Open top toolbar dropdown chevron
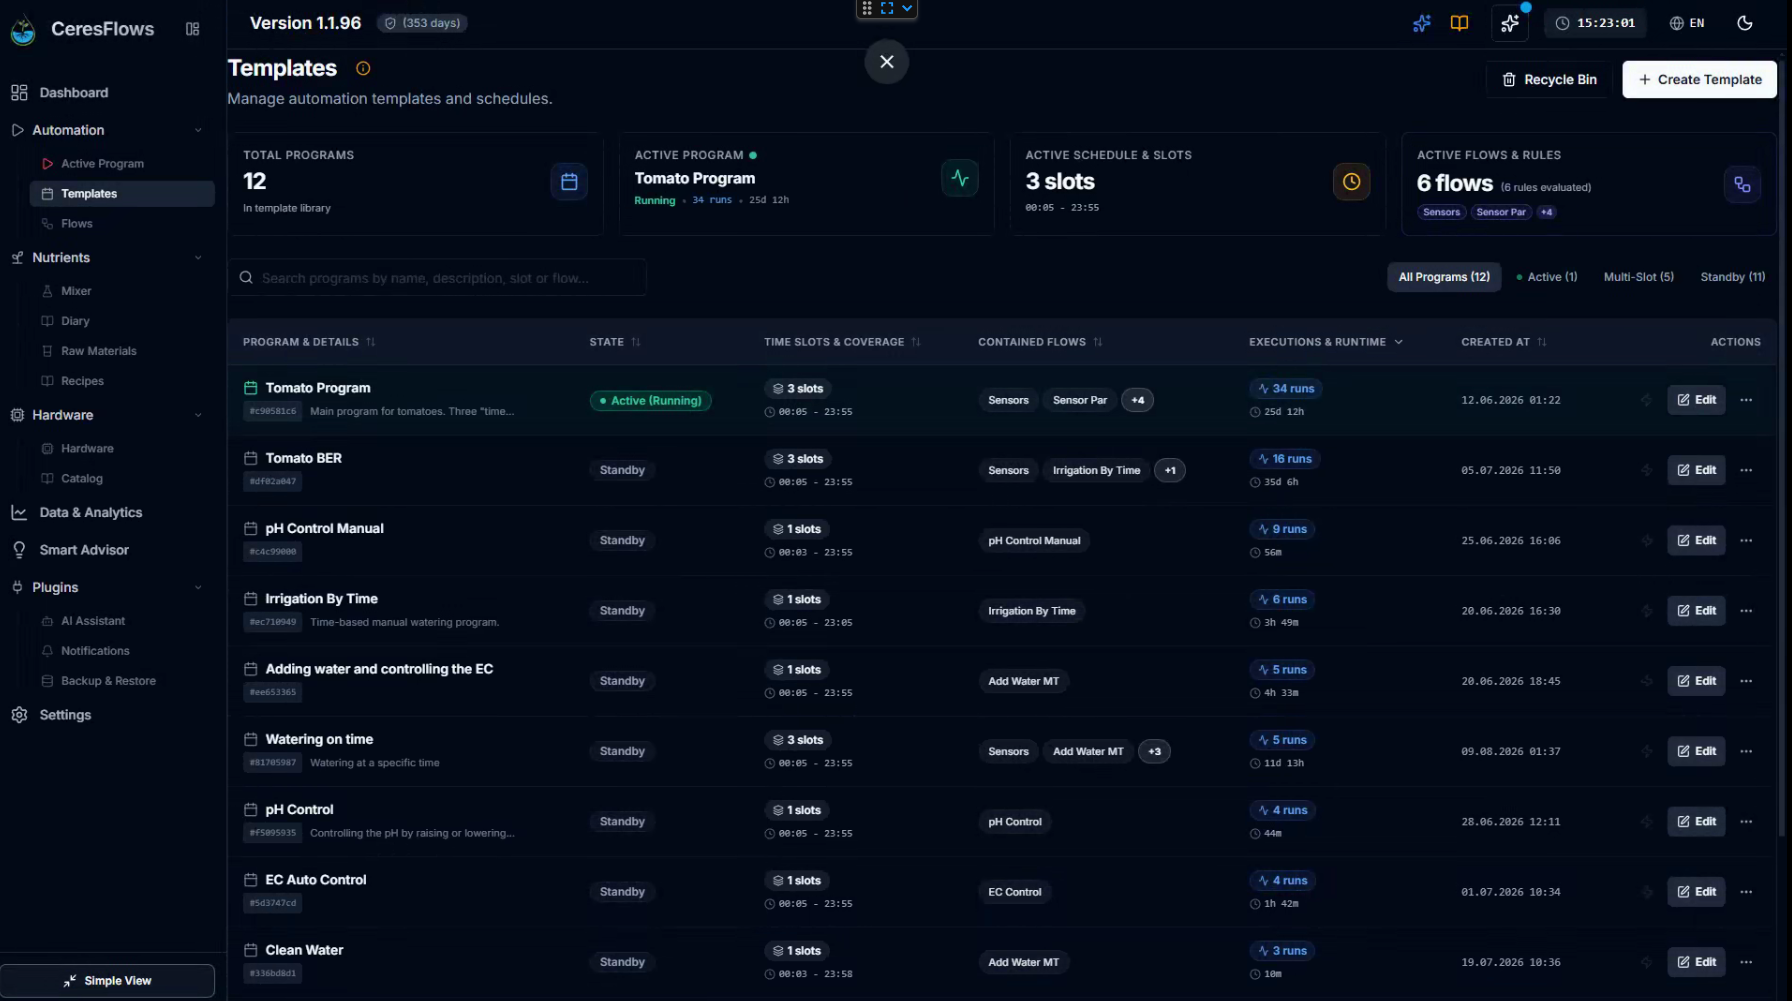The height and width of the screenshot is (1001, 1792). (x=907, y=8)
